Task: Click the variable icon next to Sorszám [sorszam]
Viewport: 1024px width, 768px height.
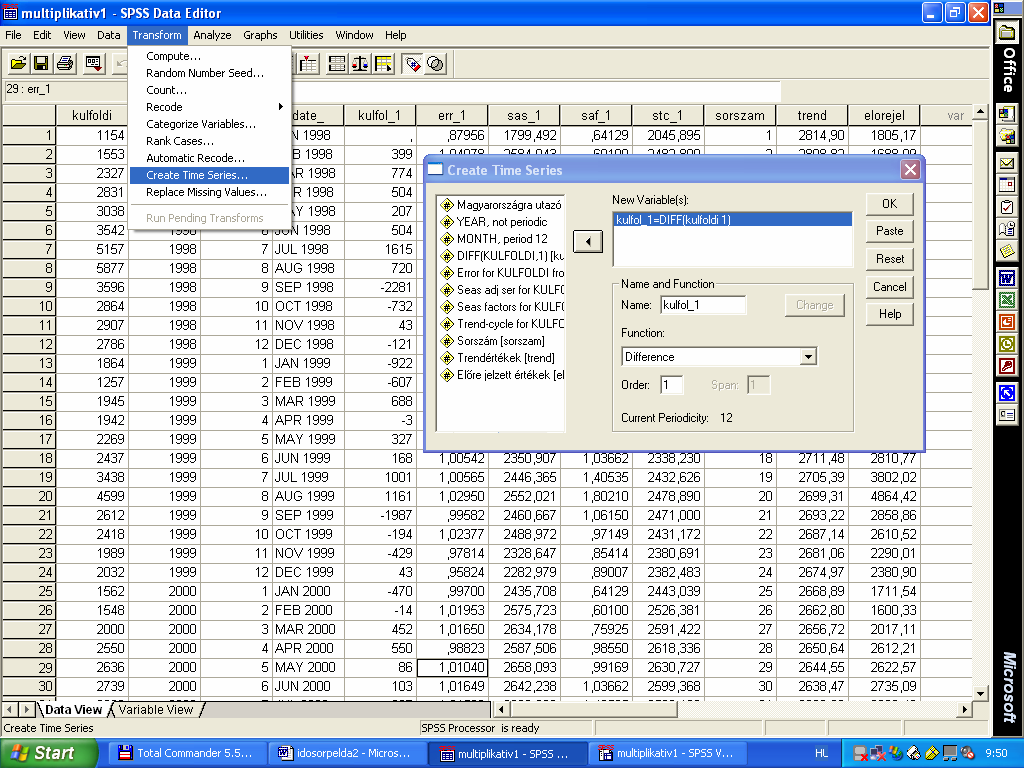Action: (447, 341)
